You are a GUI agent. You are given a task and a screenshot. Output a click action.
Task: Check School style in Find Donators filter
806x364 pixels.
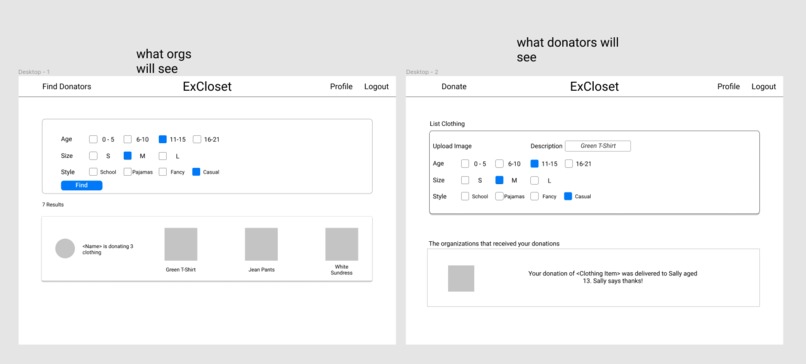(93, 172)
